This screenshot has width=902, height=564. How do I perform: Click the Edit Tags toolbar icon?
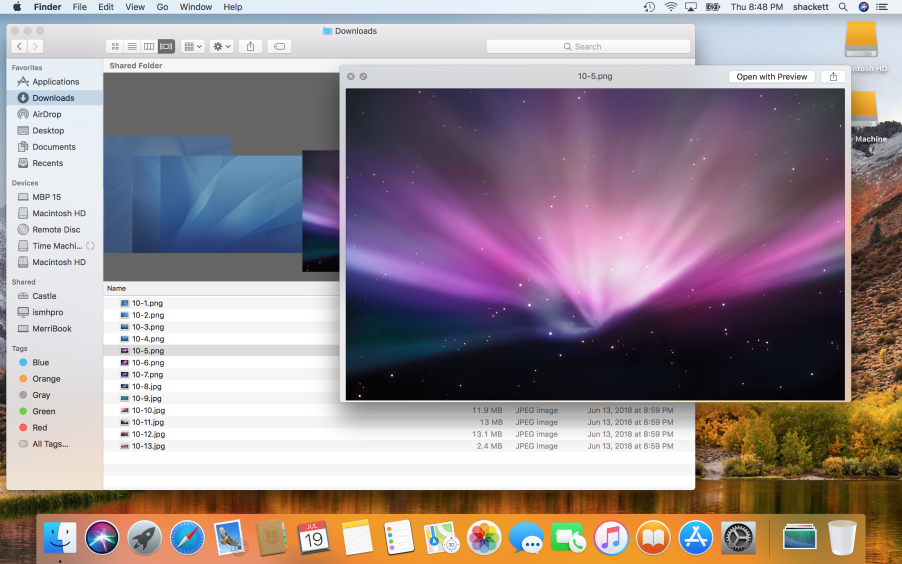click(280, 46)
